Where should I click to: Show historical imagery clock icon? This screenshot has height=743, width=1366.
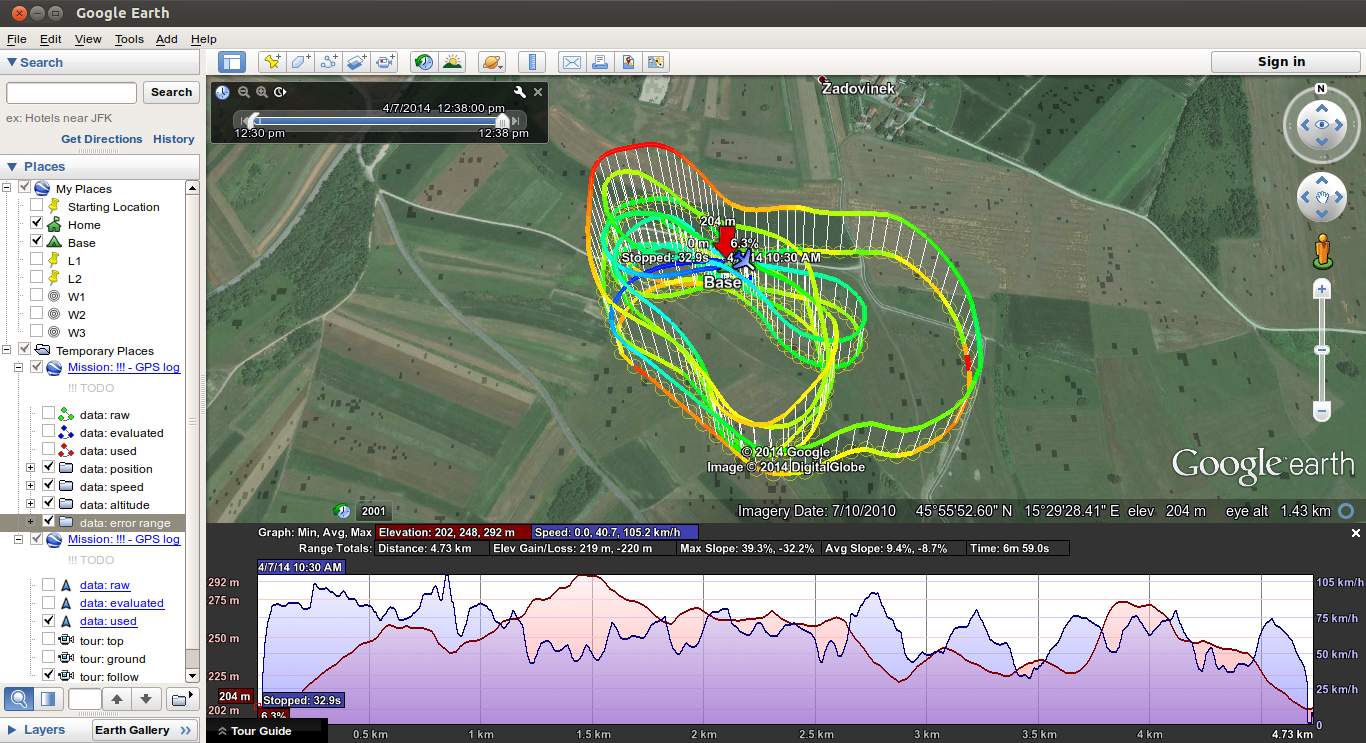(x=424, y=62)
